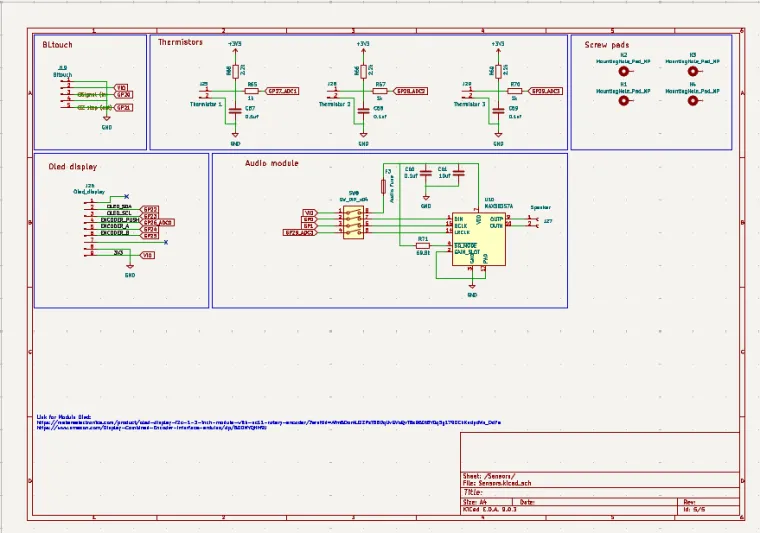
Task: Select the SW_DIP_x04 switch symbol
Action: pos(353,225)
